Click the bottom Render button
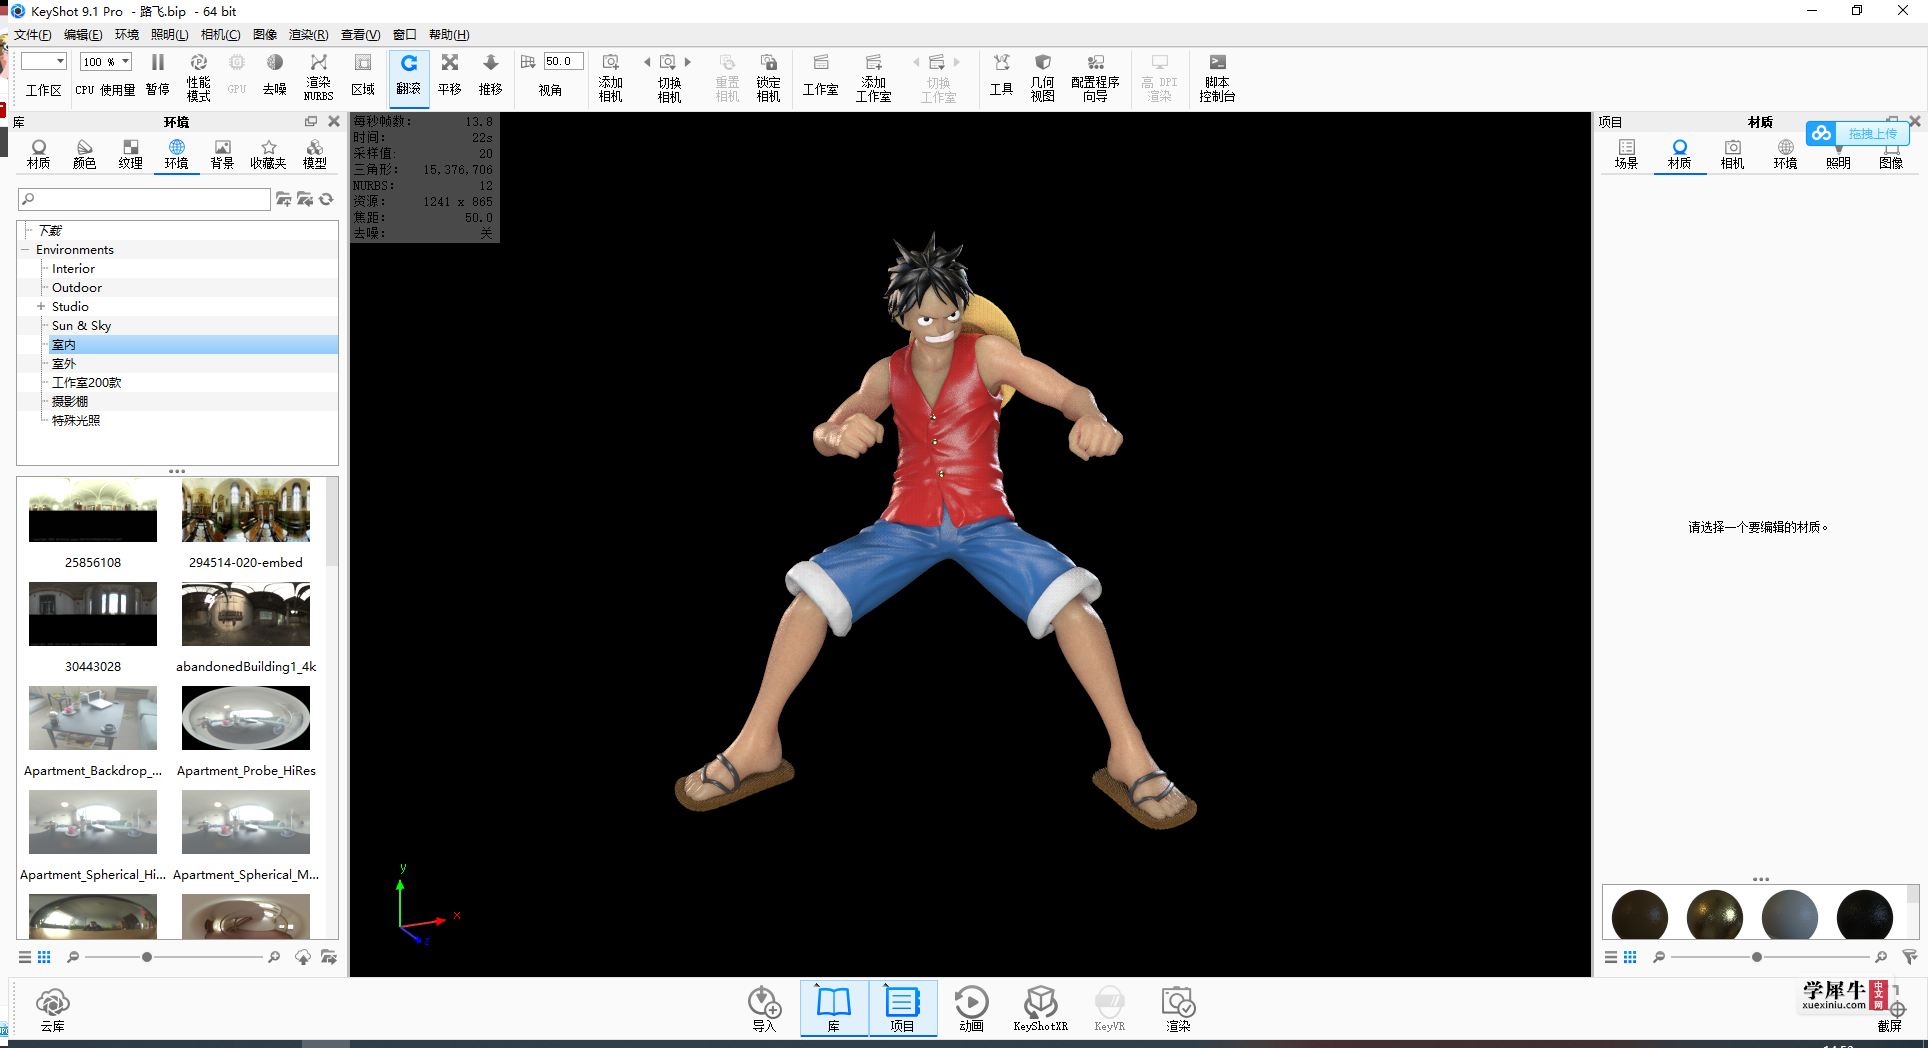1928x1048 pixels. (x=1178, y=1009)
